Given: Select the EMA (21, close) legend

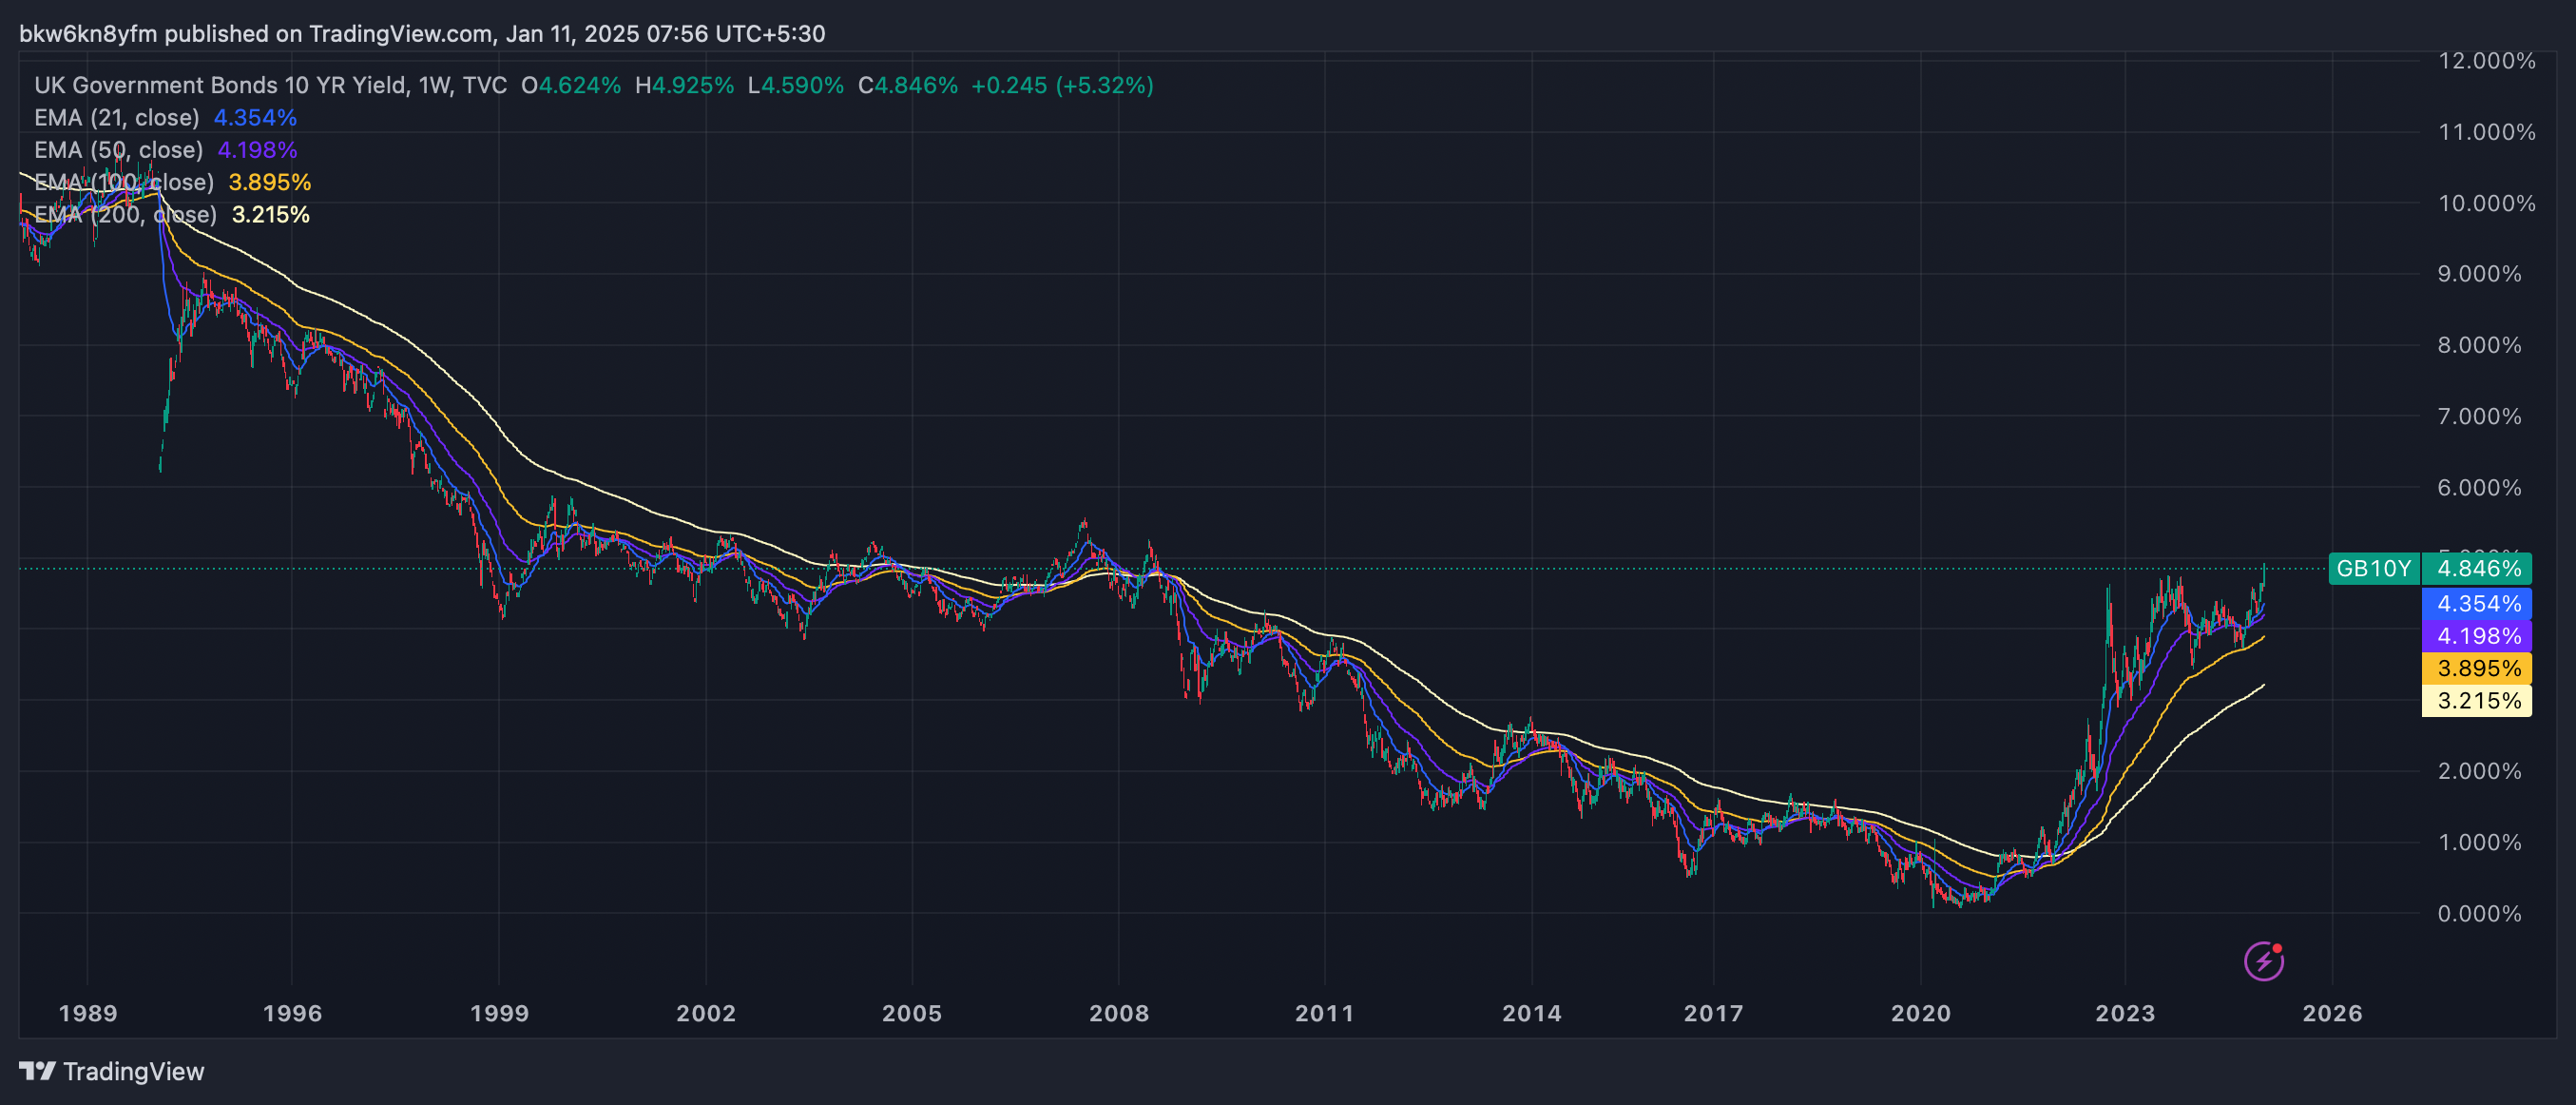Looking at the screenshot, I should 116,118.
